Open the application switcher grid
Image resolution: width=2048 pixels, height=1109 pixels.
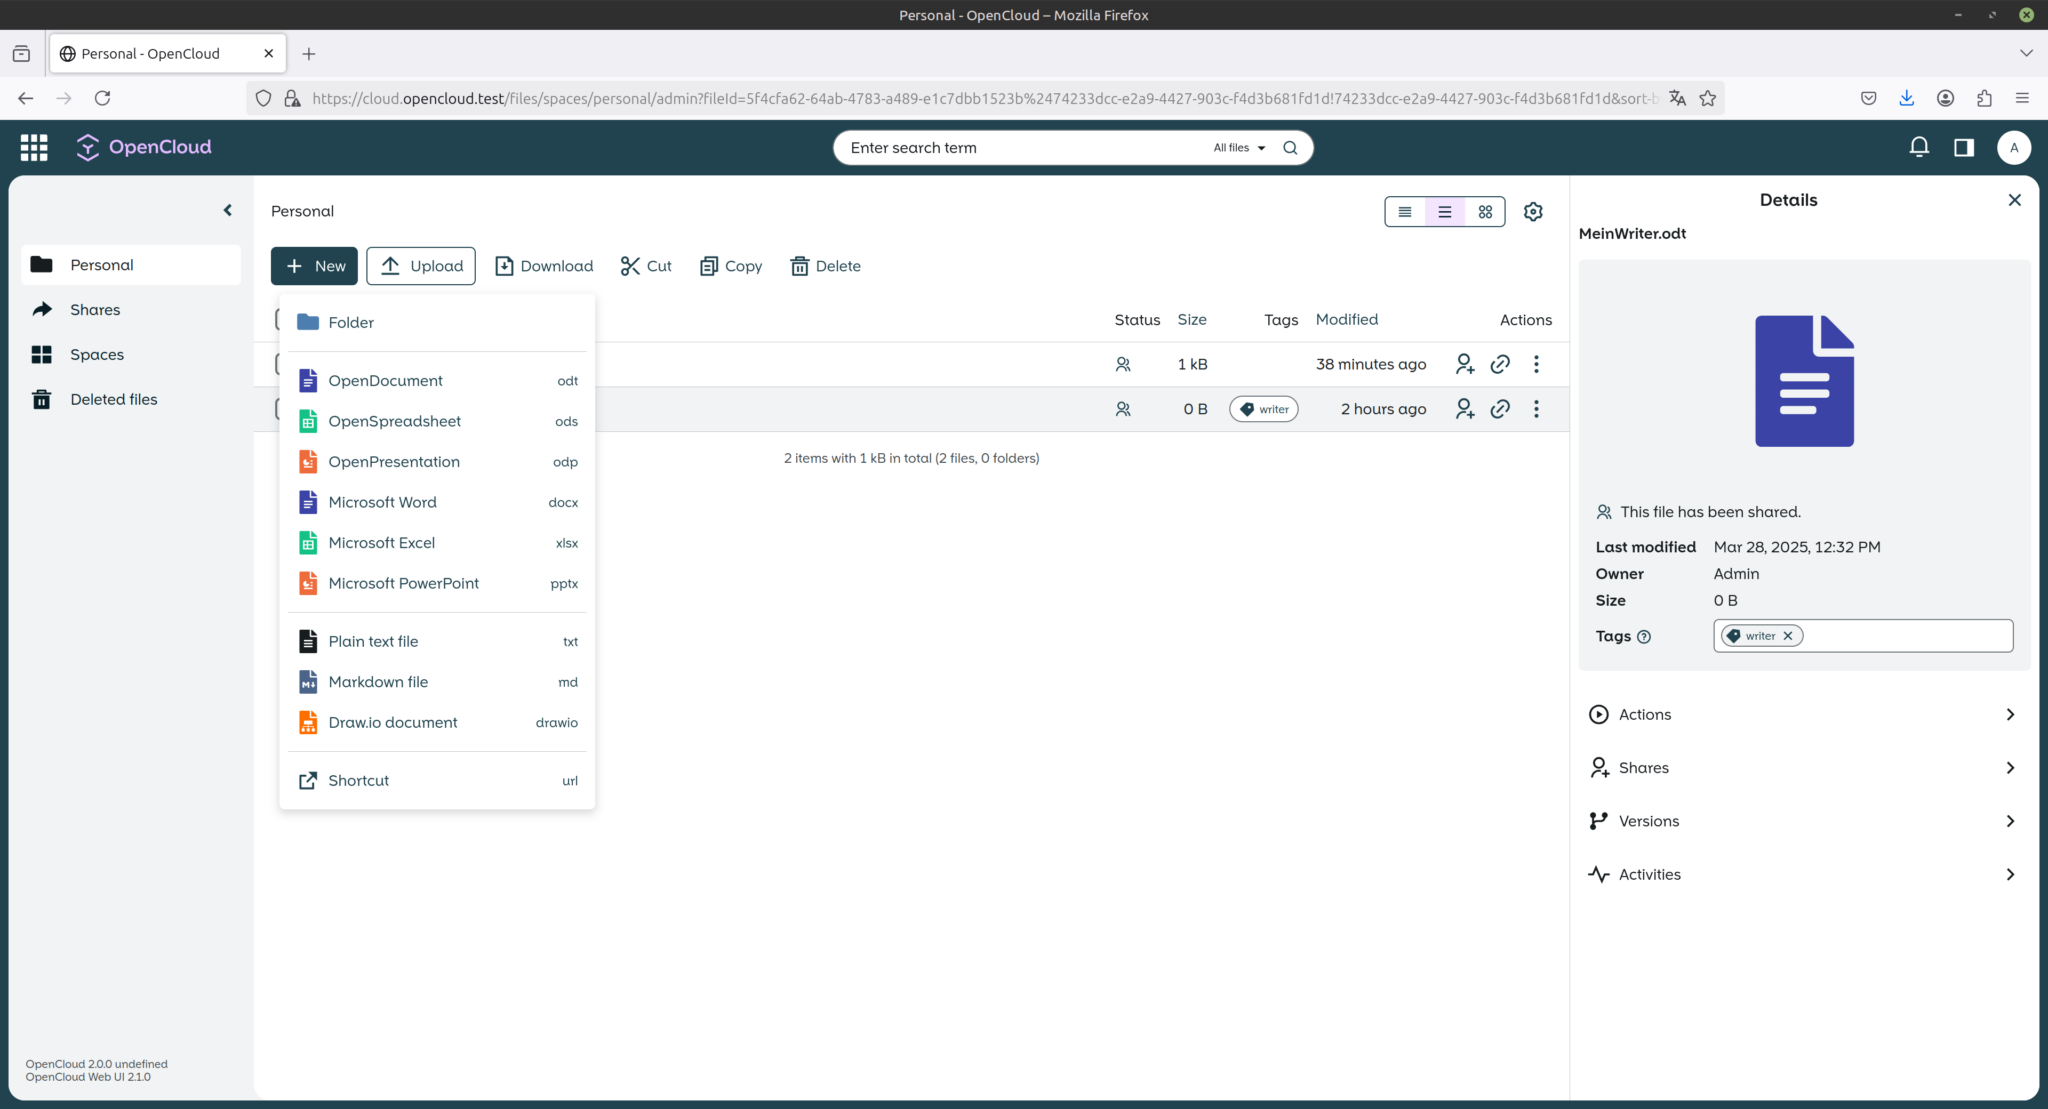tap(34, 147)
